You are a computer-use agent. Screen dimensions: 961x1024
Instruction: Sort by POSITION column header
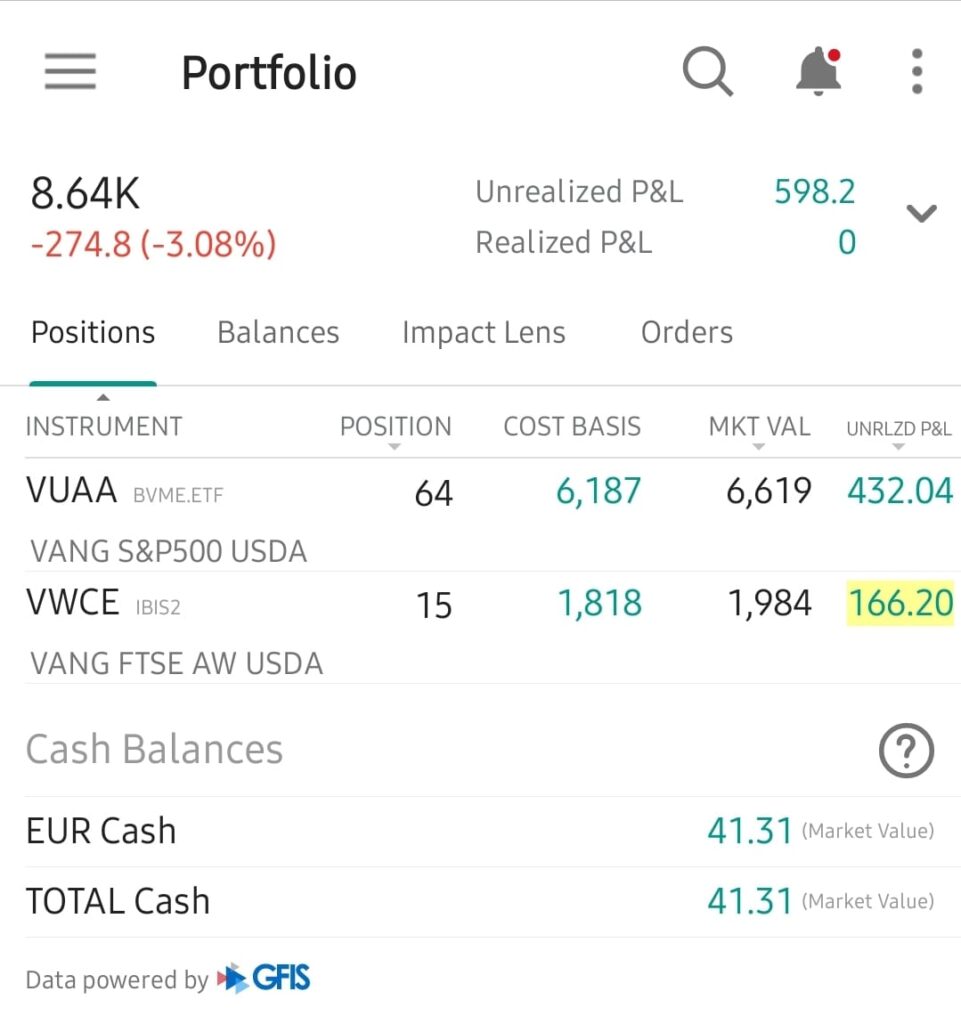click(395, 427)
